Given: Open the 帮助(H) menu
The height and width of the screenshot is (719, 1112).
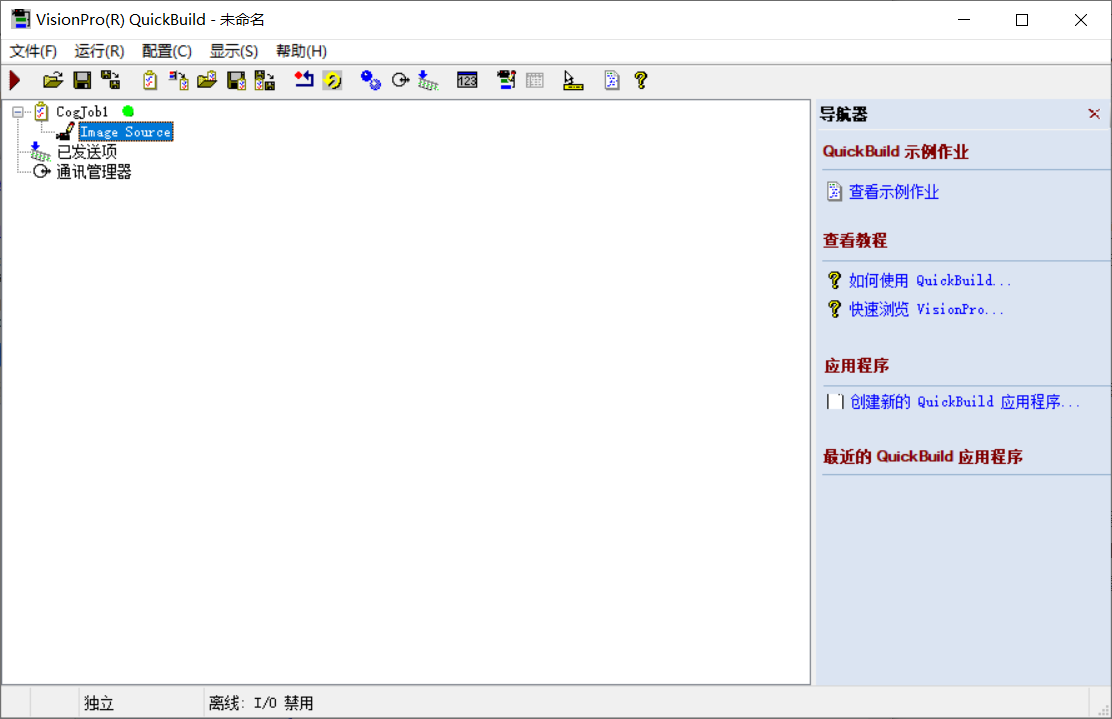Looking at the screenshot, I should [x=301, y=51].
